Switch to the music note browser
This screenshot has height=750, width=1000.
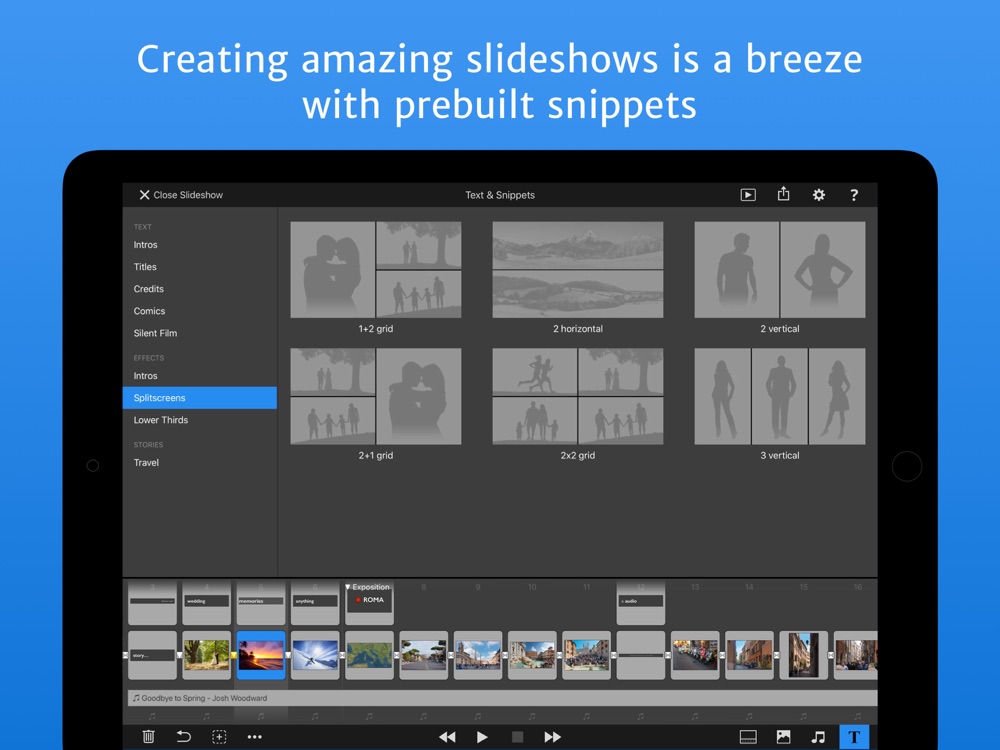point(818,737)
